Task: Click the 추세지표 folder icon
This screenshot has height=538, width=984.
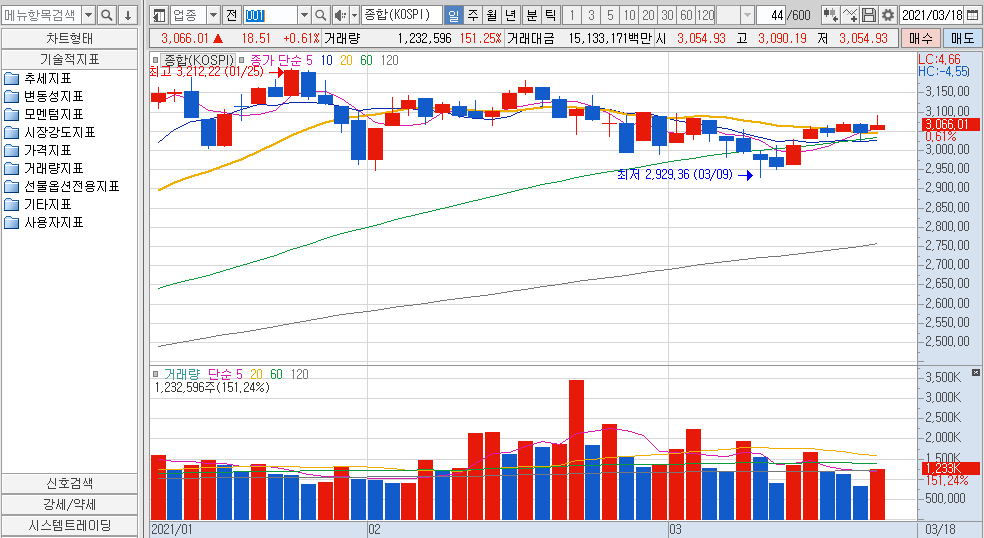Action: pyautogui.click(x=12, y=78)
